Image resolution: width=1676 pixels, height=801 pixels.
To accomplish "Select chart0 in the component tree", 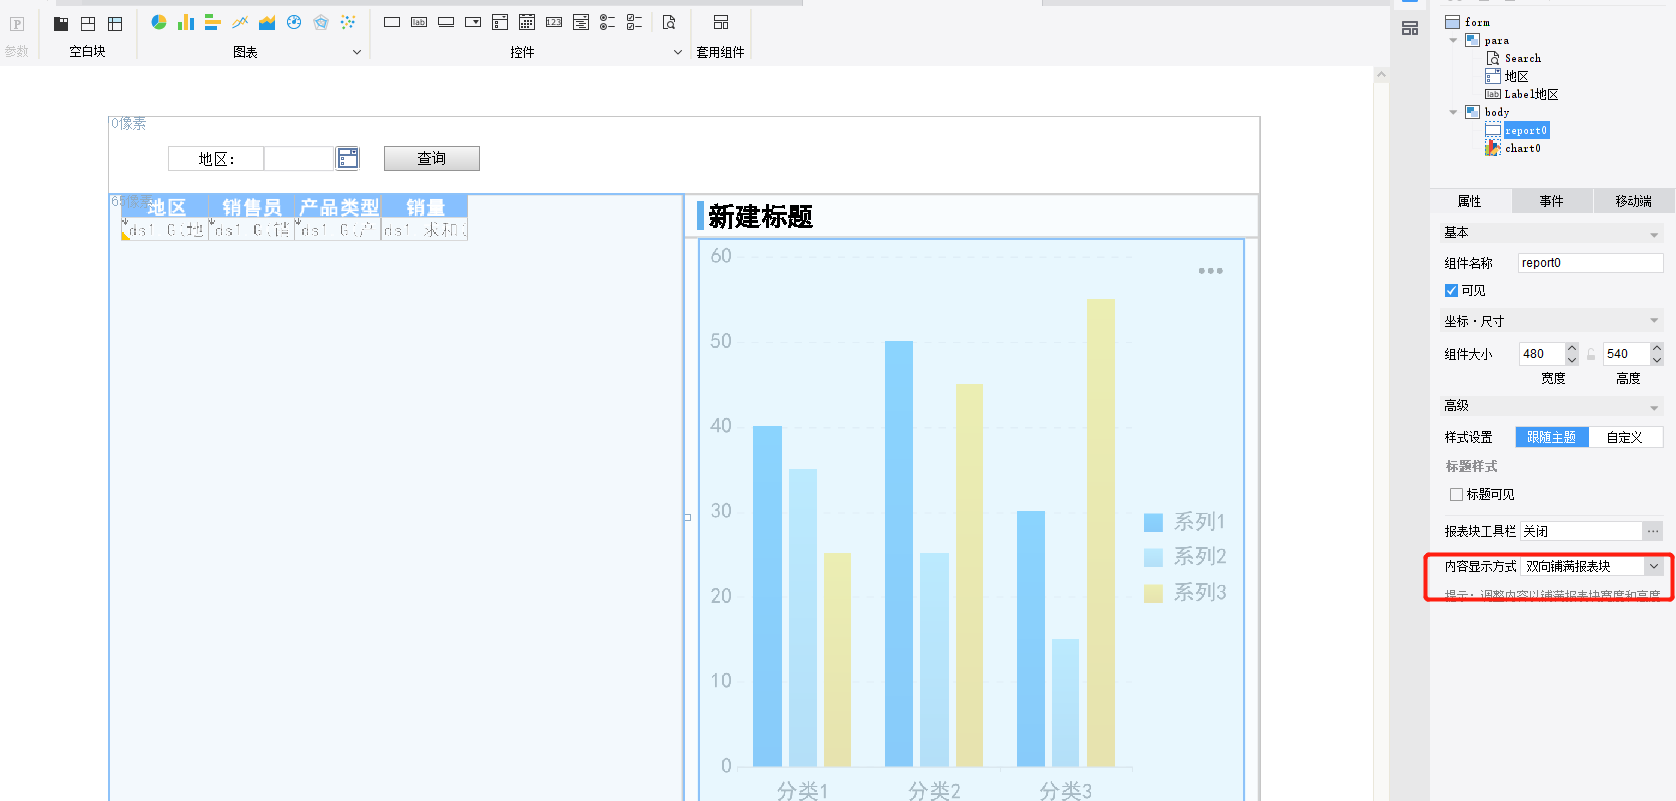I will [1522, 148].
